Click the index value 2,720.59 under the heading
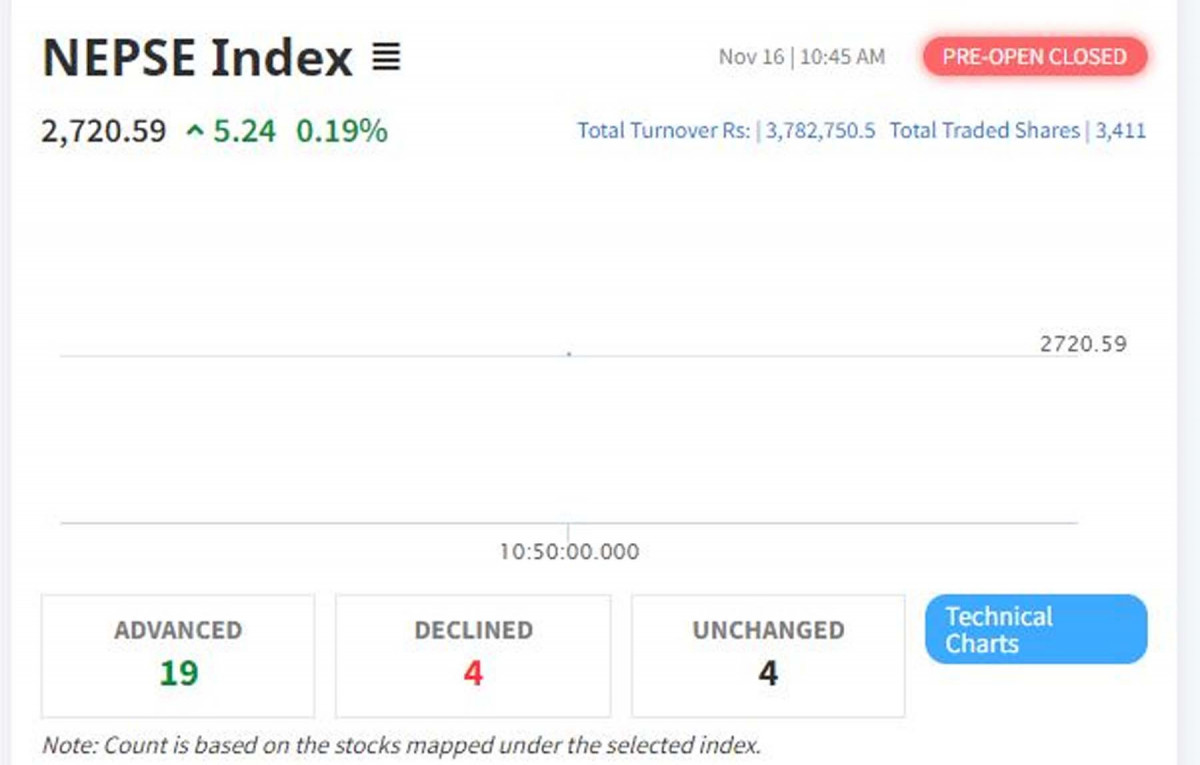1200x765 pixels. [104, 131]
